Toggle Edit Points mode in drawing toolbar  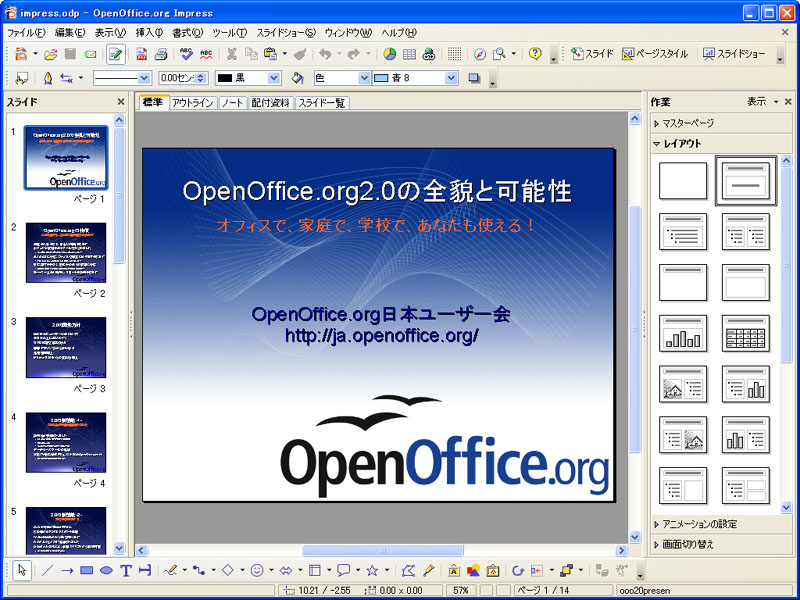[408, 570]
